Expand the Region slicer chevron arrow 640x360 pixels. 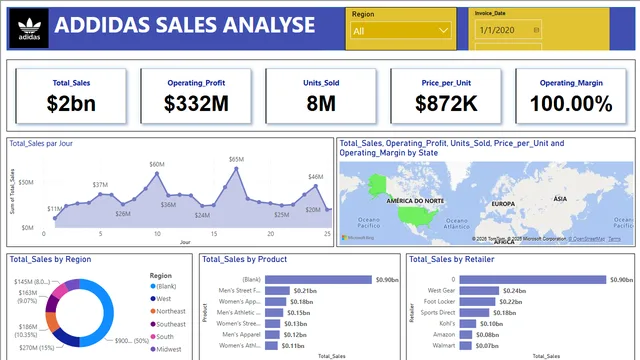click(x=443, y=31)
